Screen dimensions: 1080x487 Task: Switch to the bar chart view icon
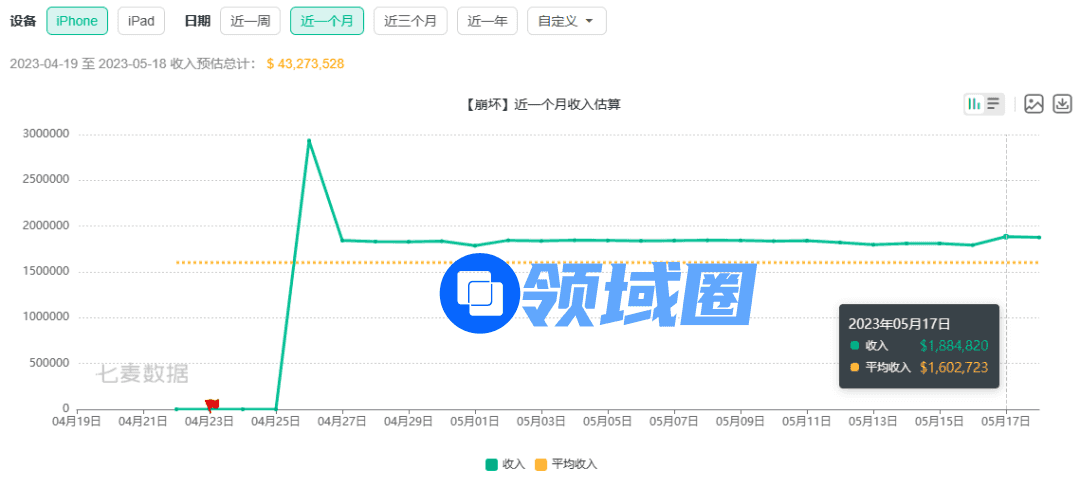[x=974, y=104]
